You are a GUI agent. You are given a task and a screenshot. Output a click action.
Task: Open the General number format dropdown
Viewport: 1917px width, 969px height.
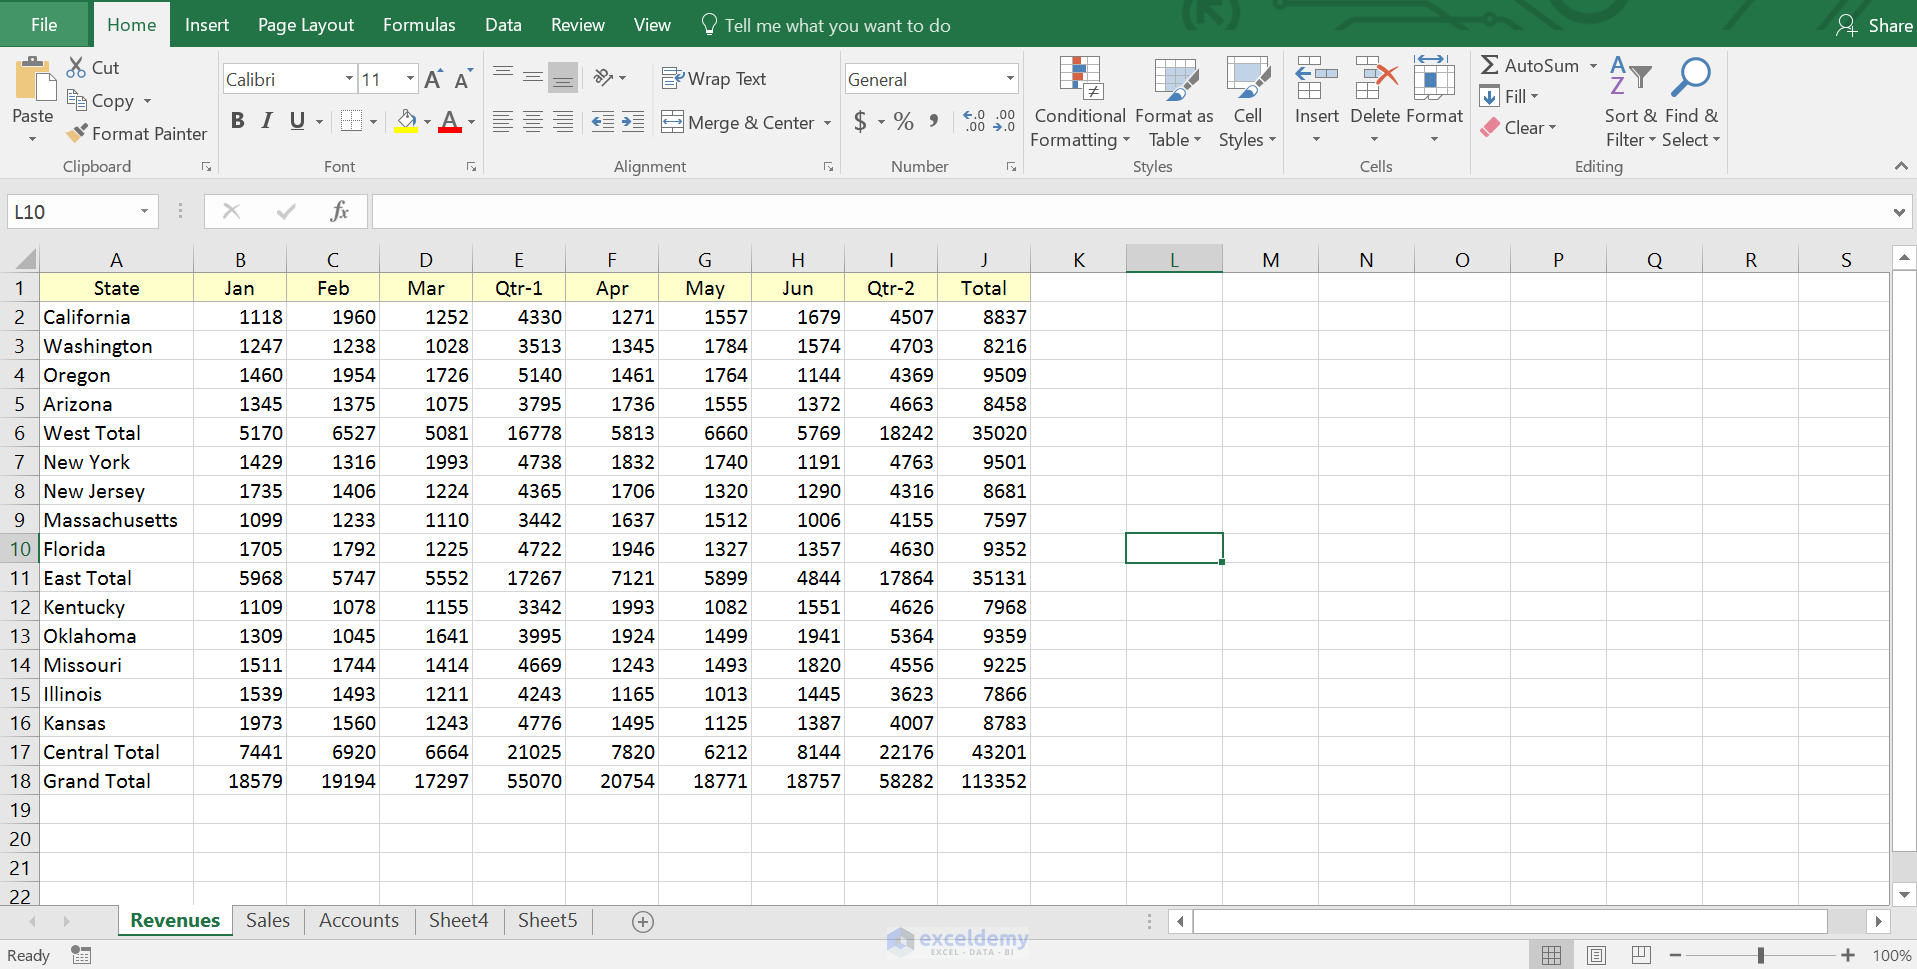tap(1010, 79)
